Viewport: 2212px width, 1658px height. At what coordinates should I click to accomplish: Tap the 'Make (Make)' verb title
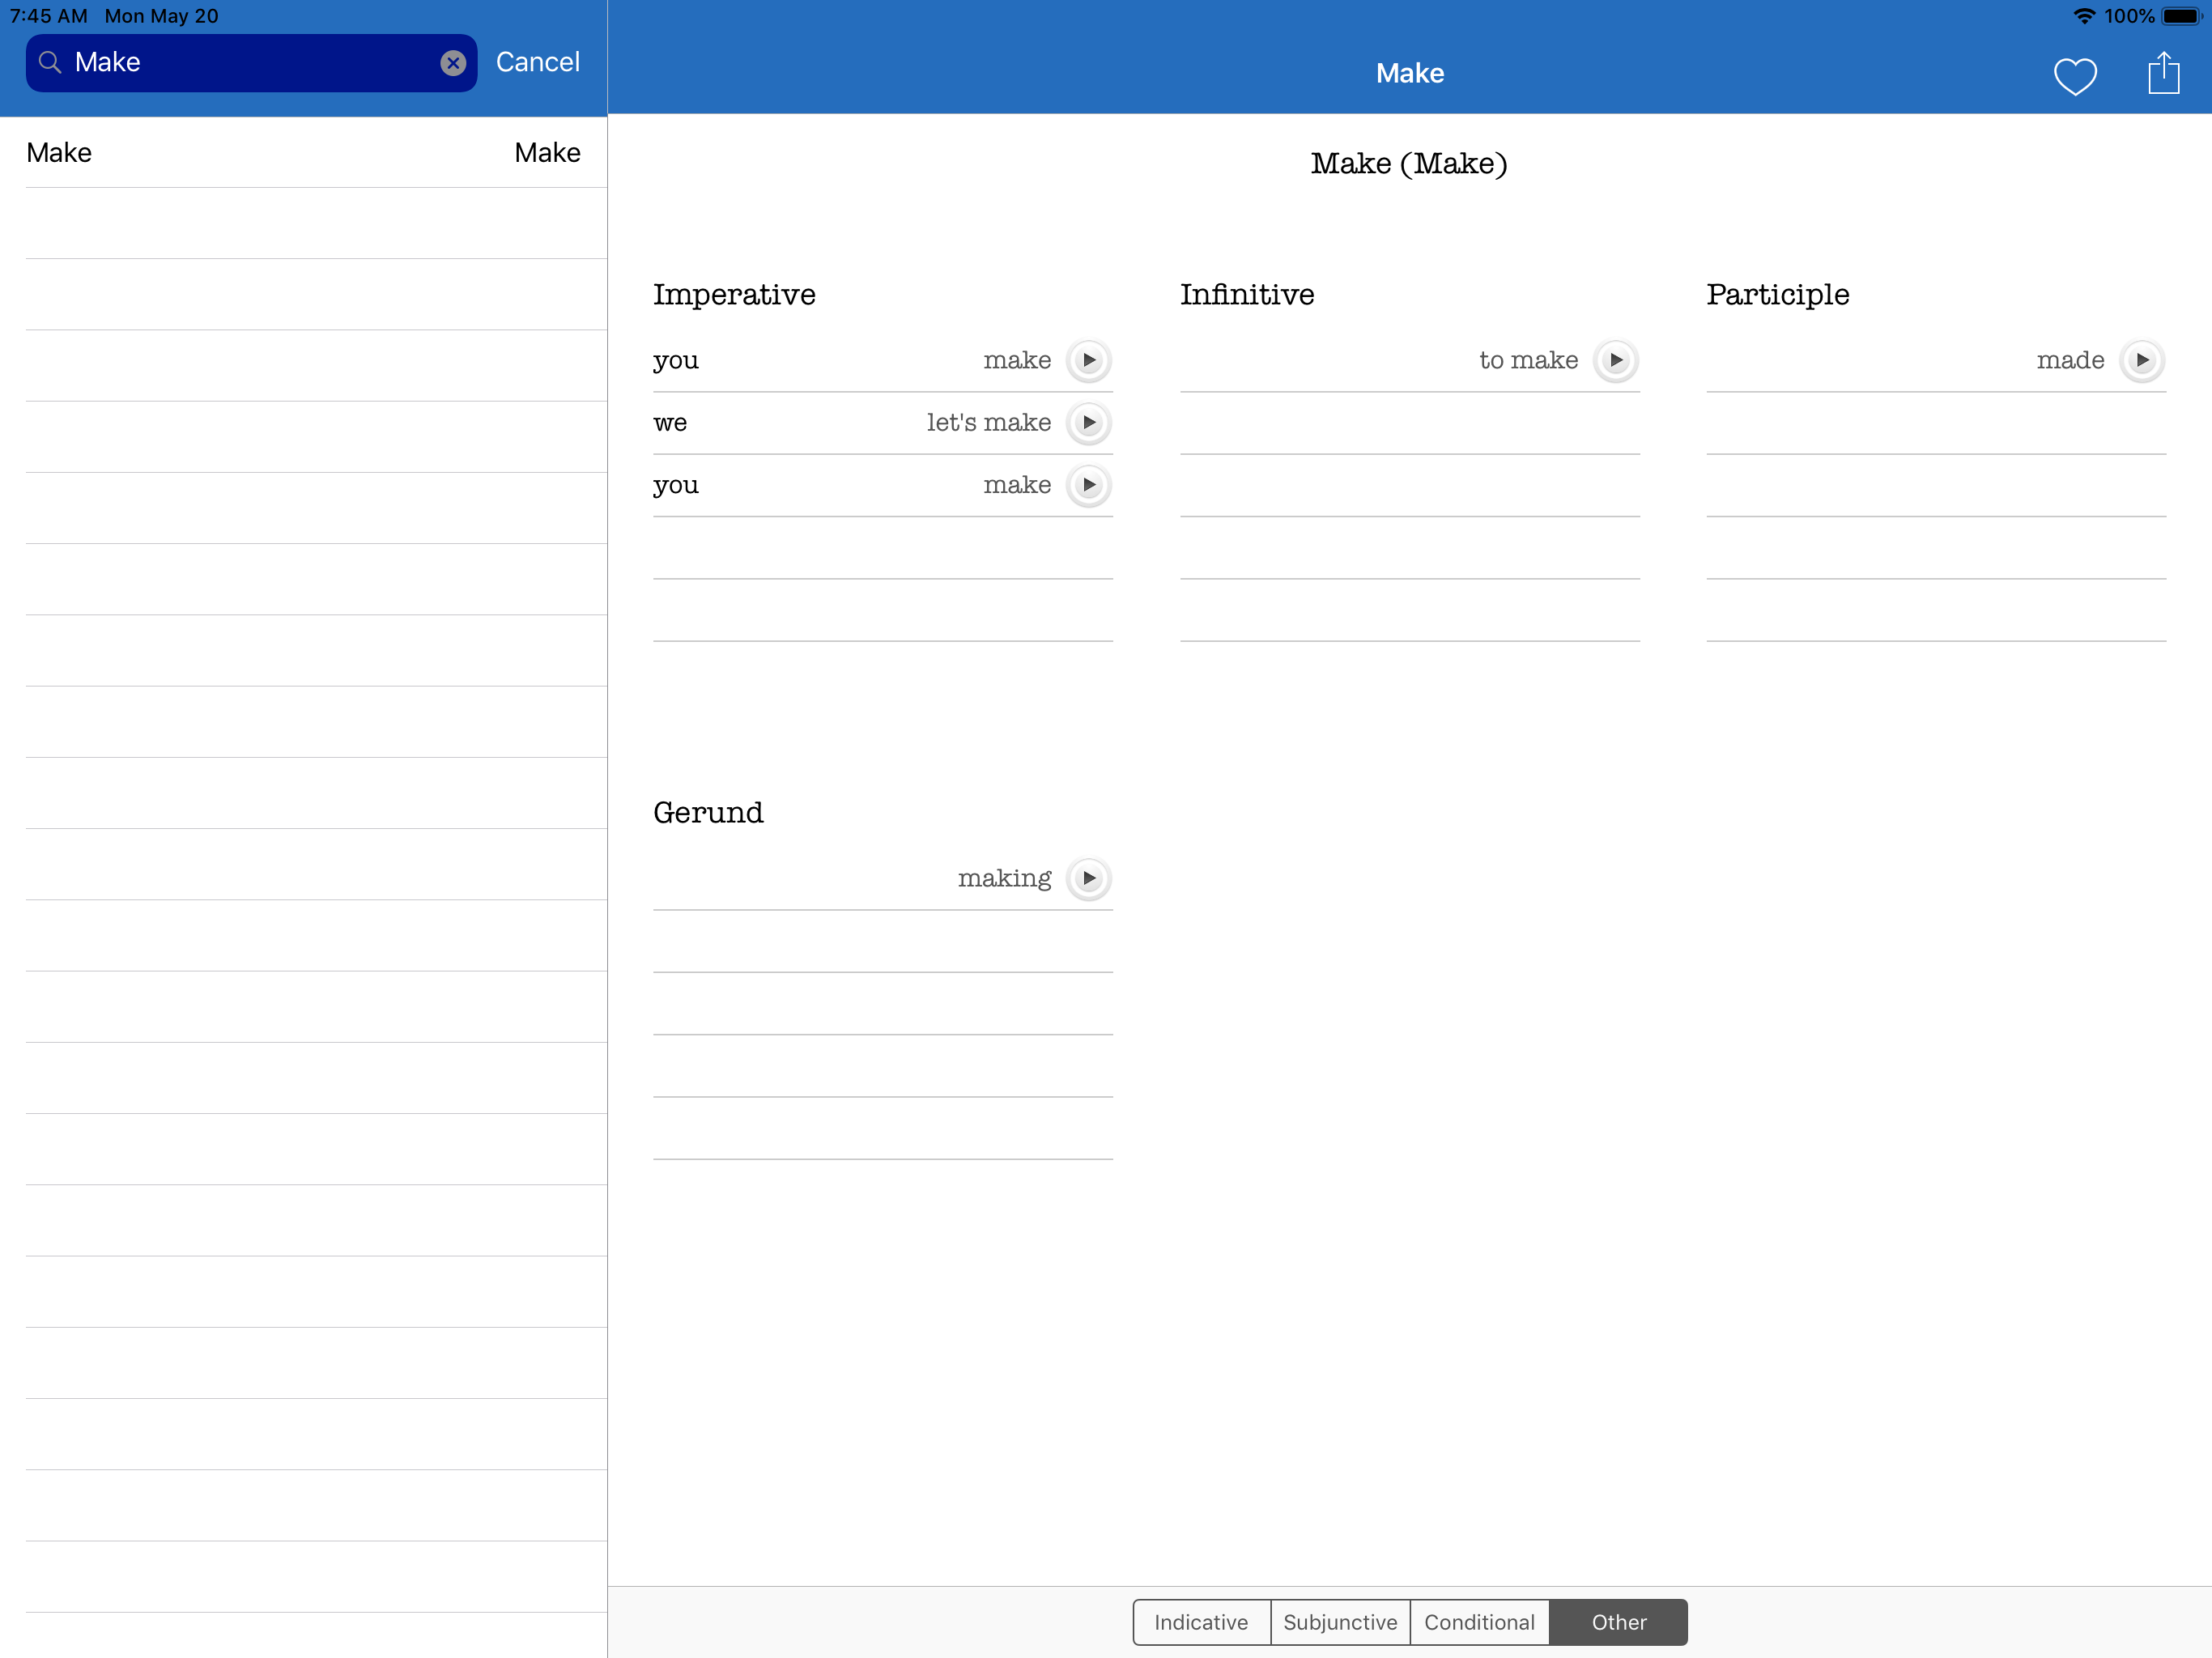[x=1409, y=163]
